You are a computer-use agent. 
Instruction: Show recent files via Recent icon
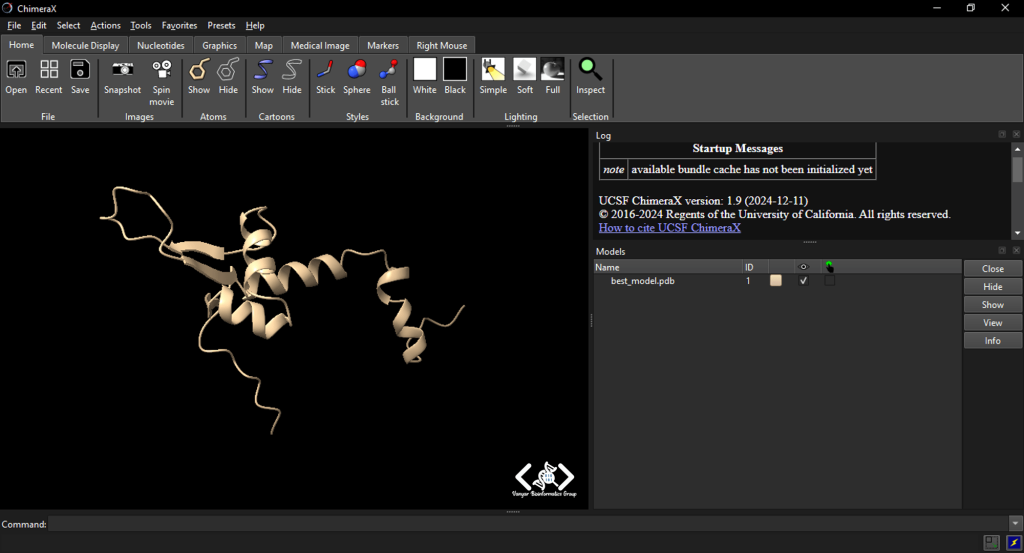(48, 76)
